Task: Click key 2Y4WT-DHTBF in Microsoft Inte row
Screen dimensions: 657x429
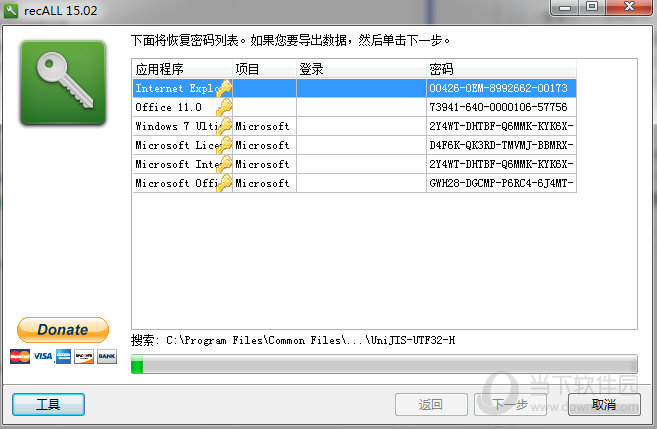Action: [x=501, y=164]
